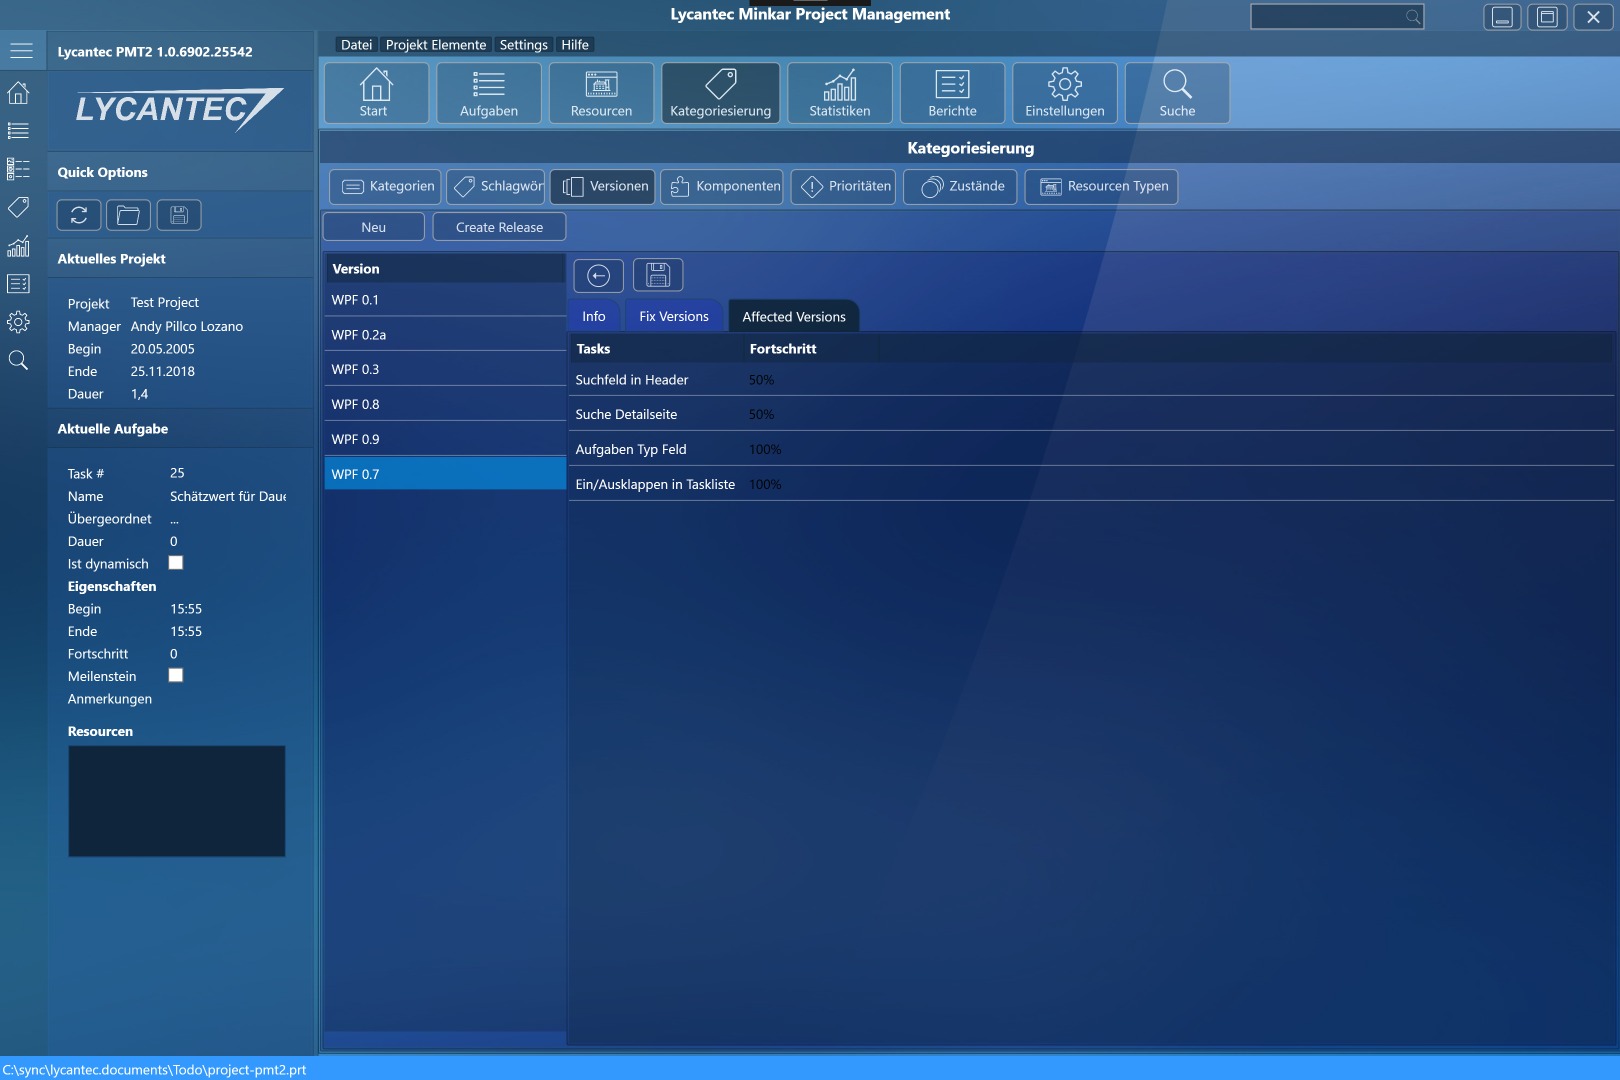Open the Zustände sub-section
Viewport: 1620px width, 1080px height.
tap(961, 187)
